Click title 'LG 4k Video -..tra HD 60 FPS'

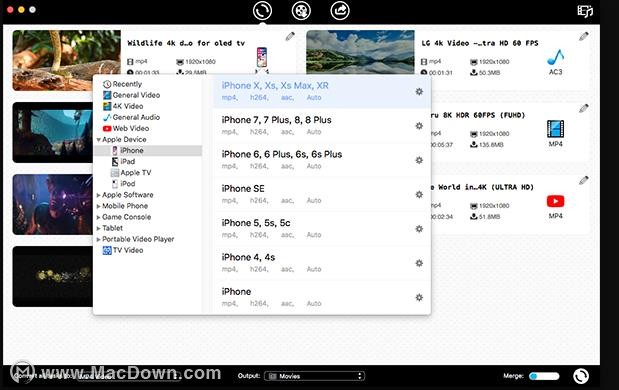[480, 43]
